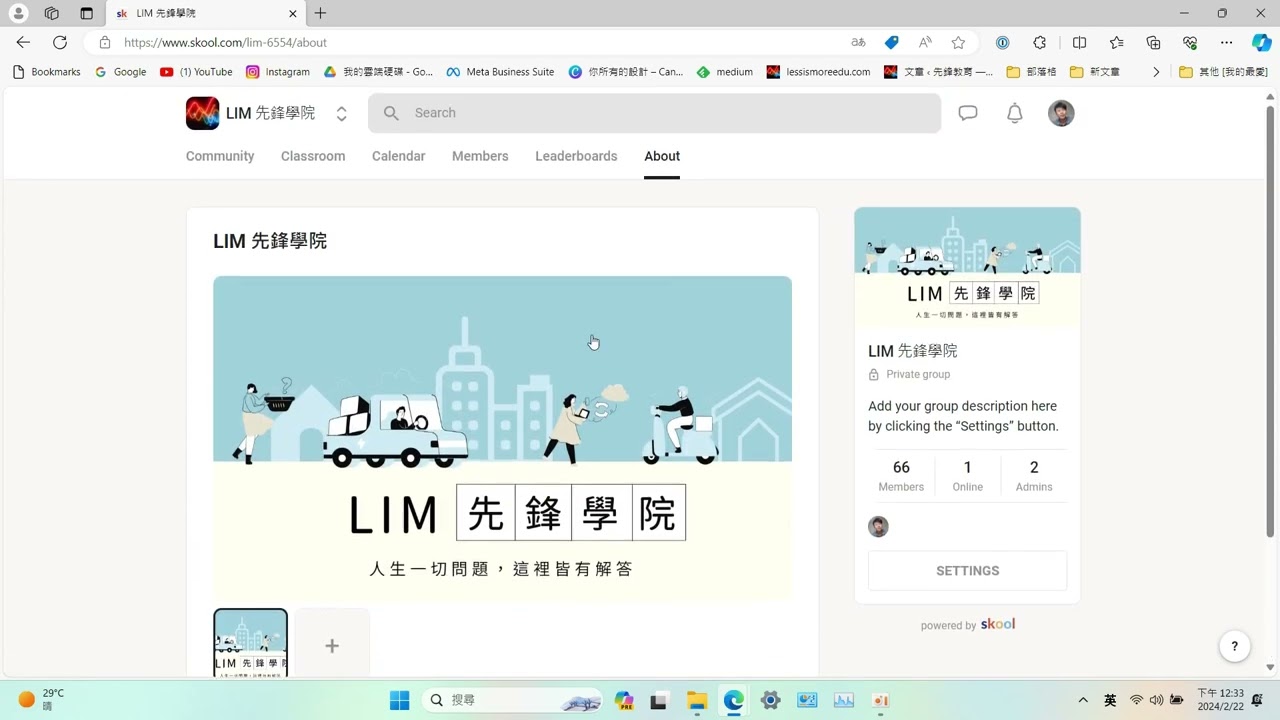Add this page to browser favorites
The image size is (1280, 720).
(958, 42)
